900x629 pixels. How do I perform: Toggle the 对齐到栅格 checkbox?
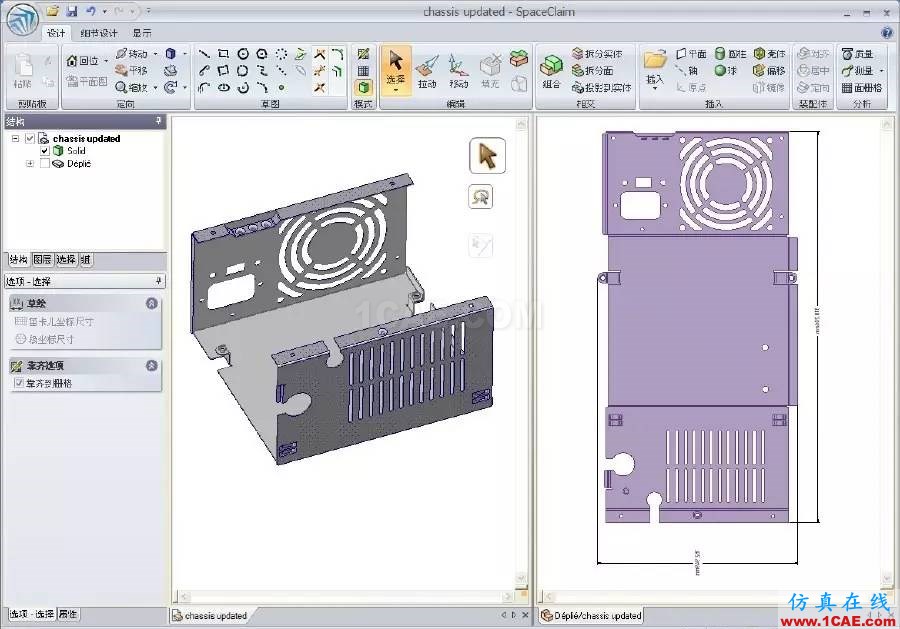point(18,383)
